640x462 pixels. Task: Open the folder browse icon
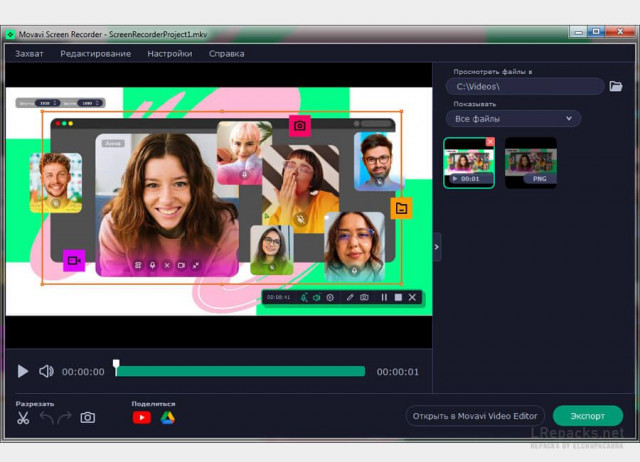point(616,86)
